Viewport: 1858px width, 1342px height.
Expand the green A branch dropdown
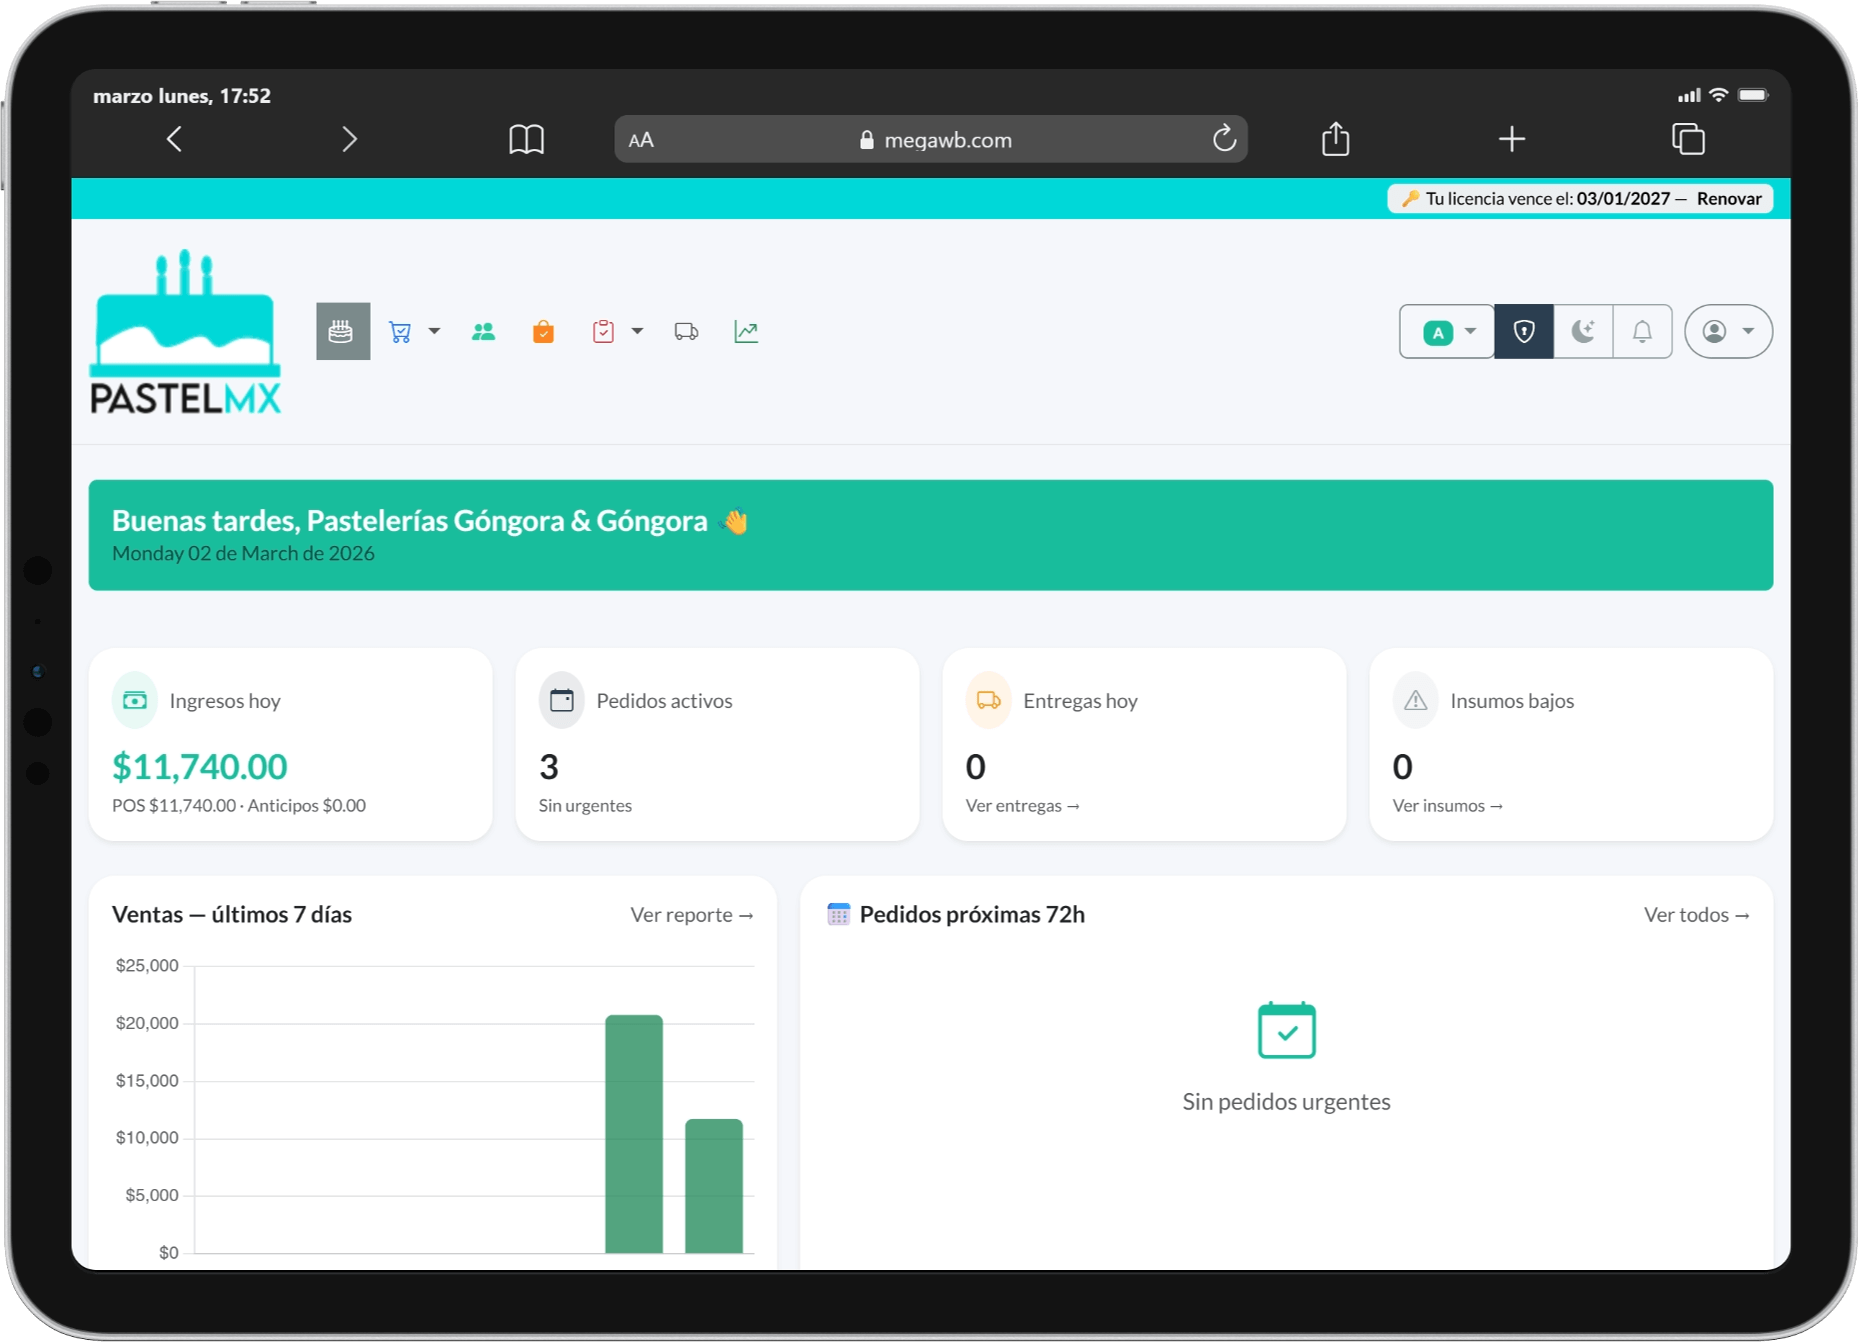coord(1448,332)
